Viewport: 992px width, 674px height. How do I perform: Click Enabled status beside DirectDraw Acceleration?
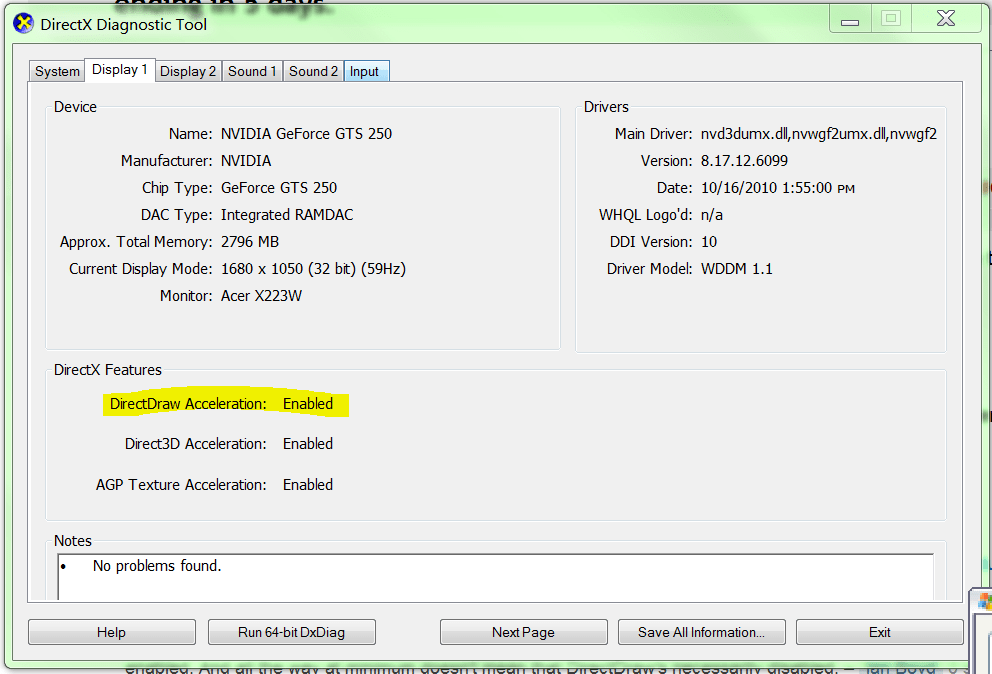308,404
